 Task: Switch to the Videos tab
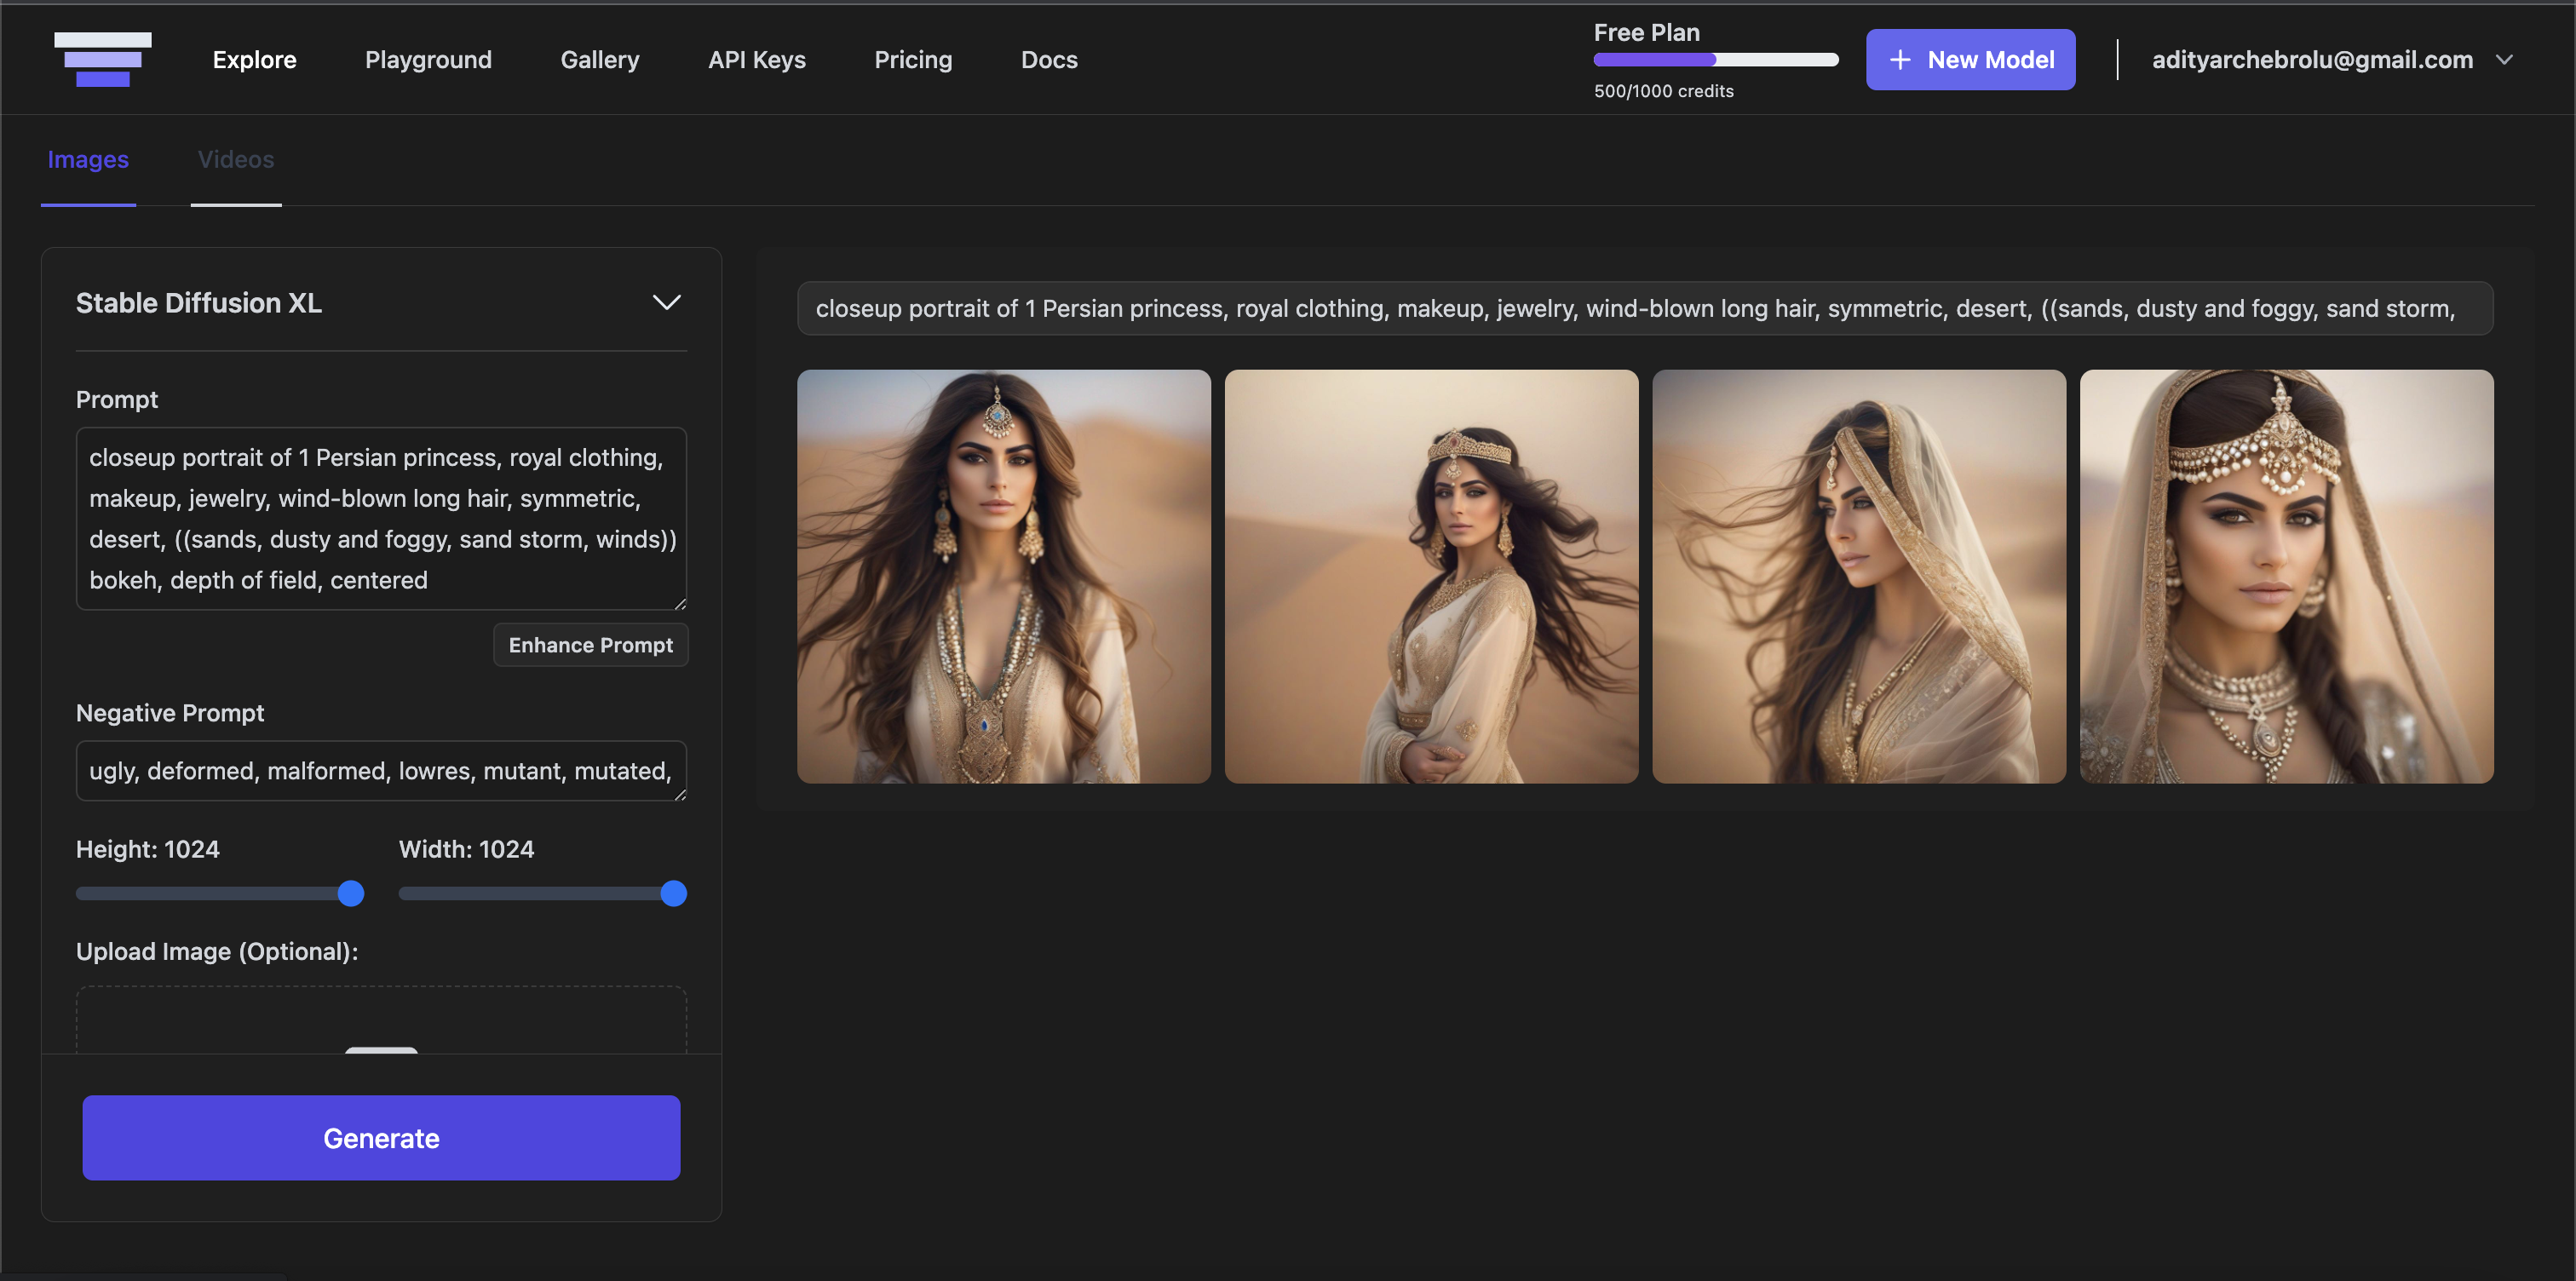(236, 160)
